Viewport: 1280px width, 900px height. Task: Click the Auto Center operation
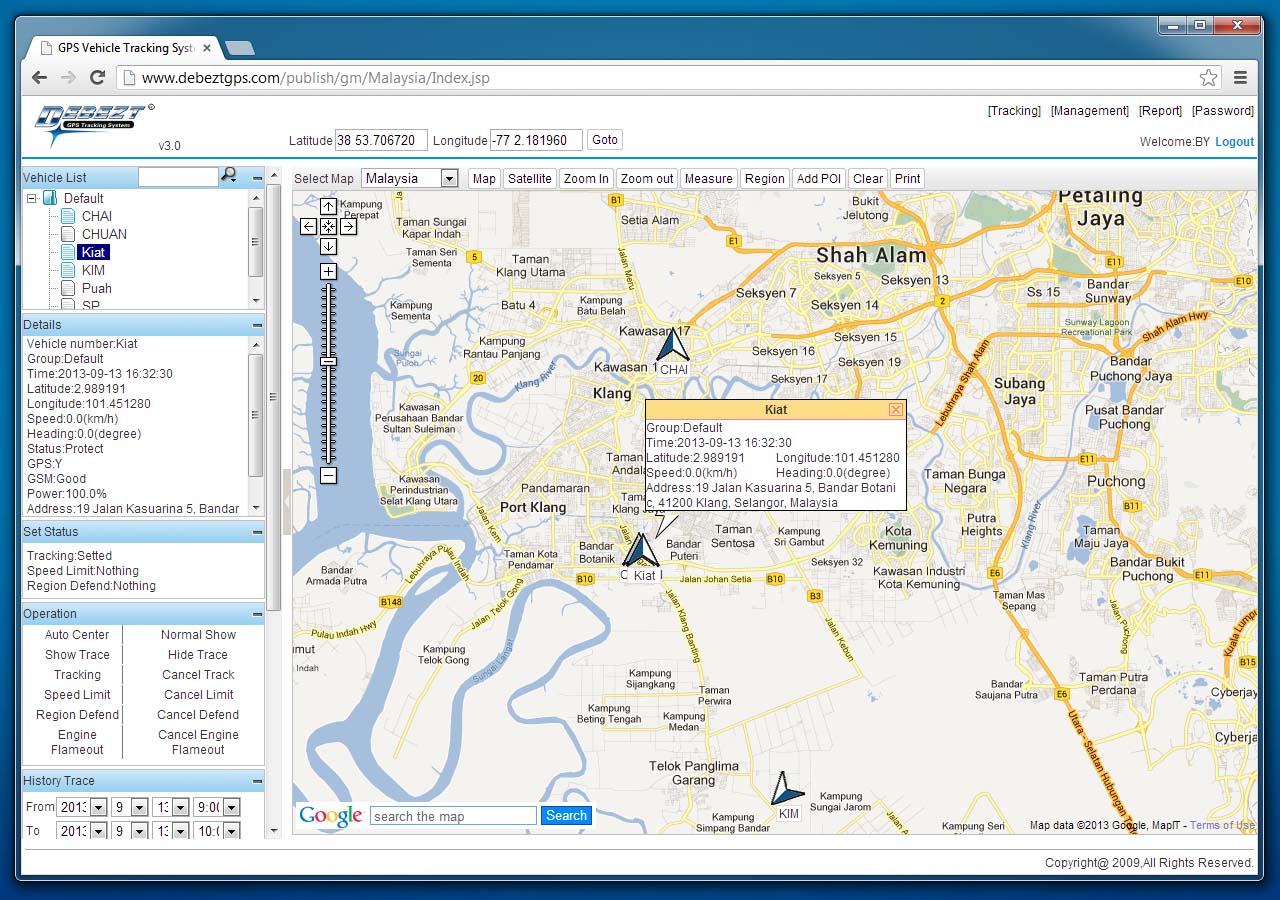coord(77,635)
